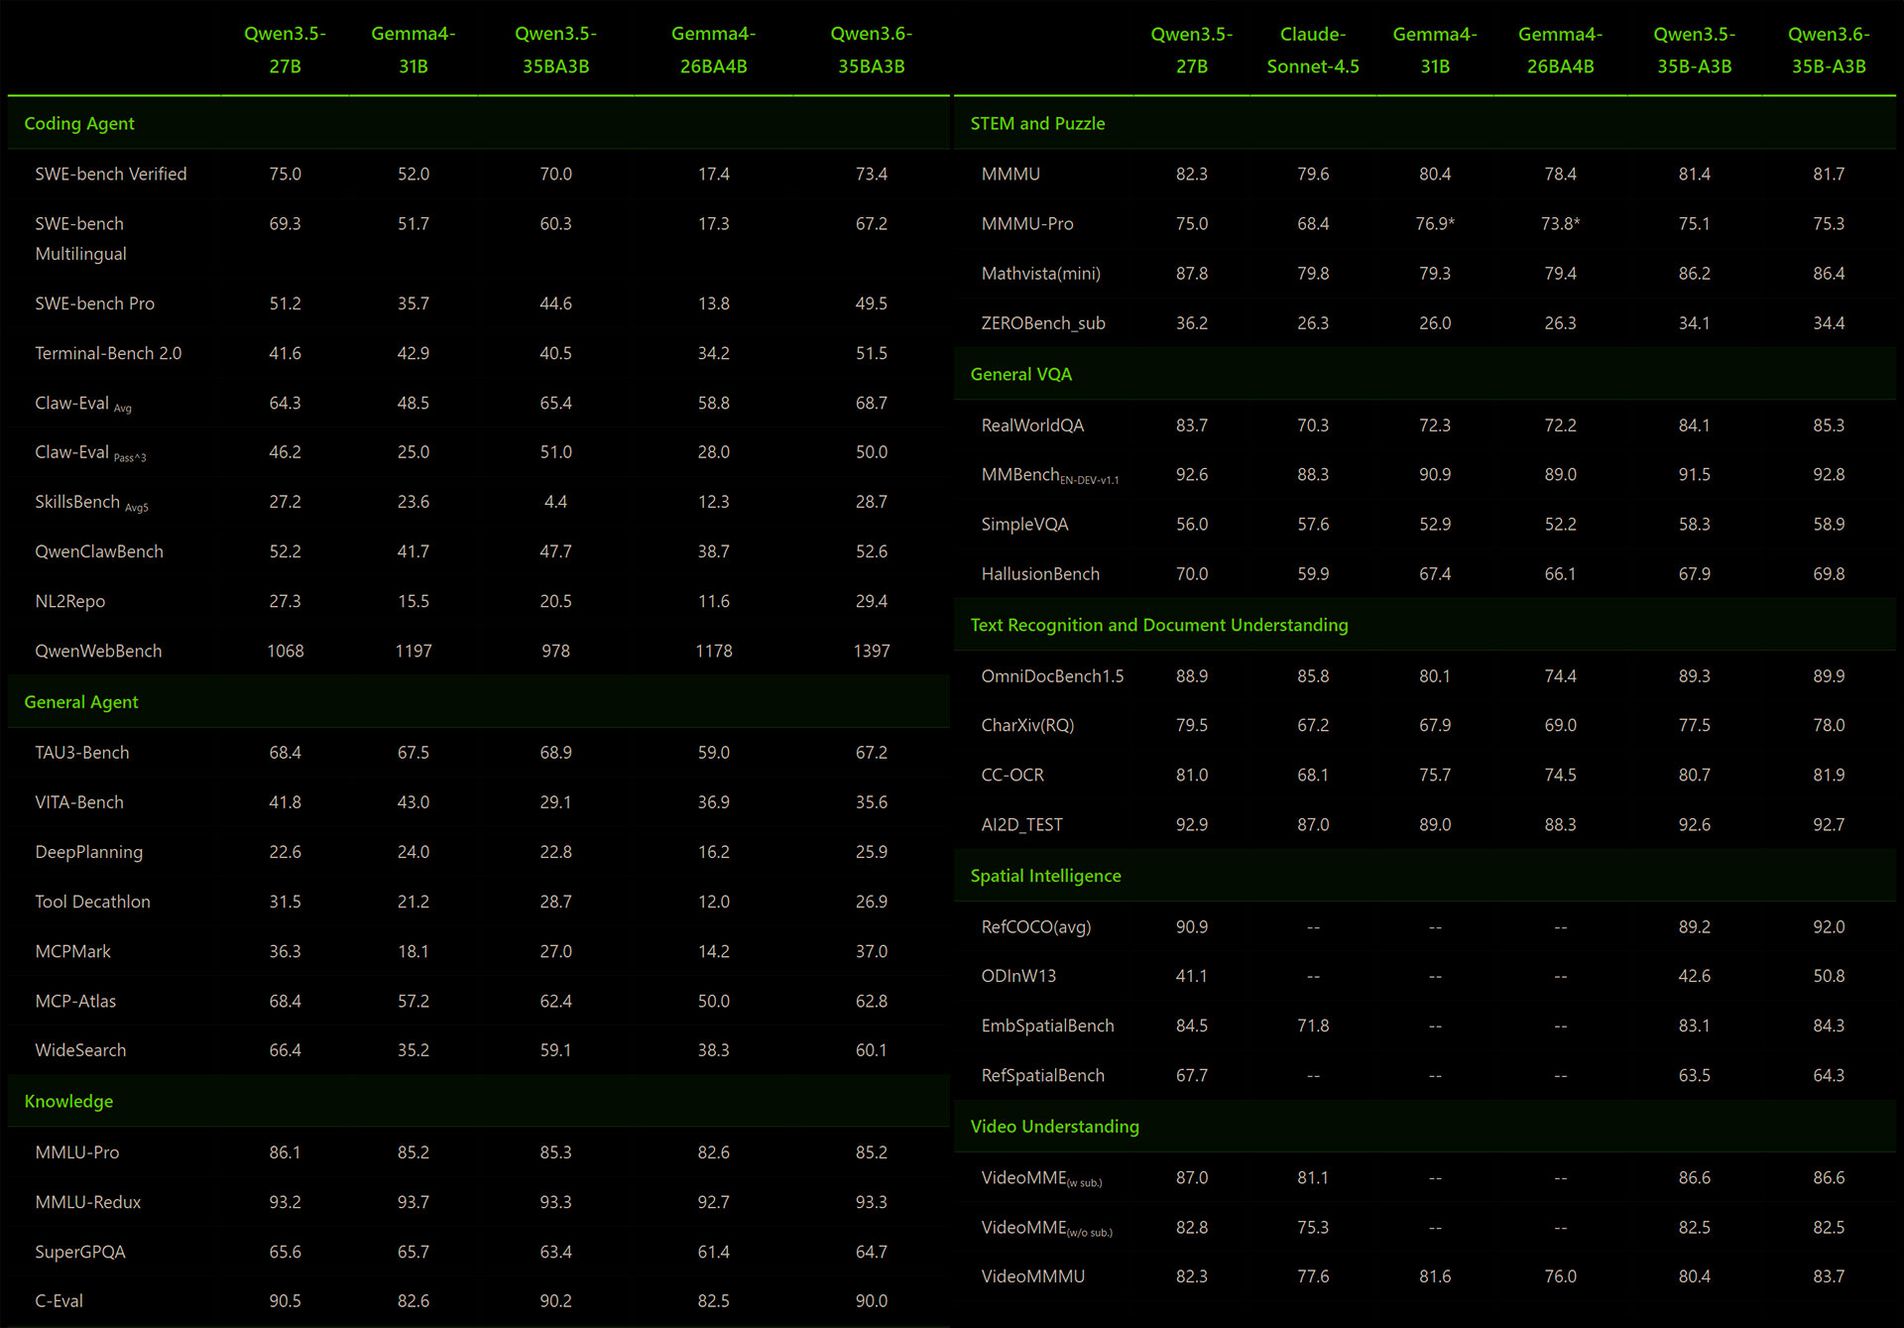
Task: Select the General Agent section heading
Action: pos(81,702)
